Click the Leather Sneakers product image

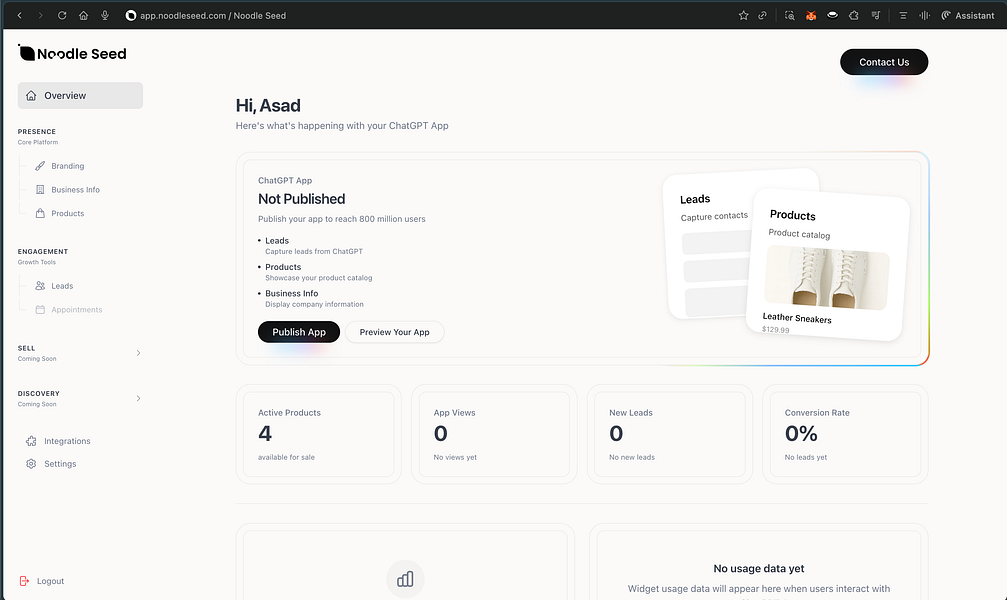827,278
